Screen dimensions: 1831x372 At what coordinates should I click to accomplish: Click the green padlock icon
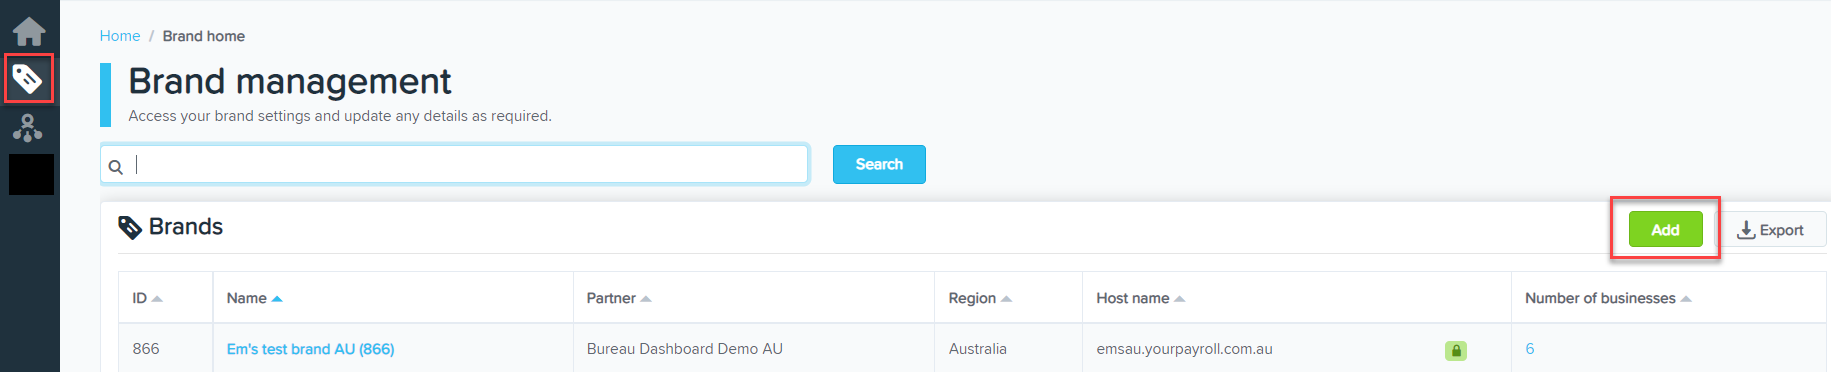[1456, 350]
